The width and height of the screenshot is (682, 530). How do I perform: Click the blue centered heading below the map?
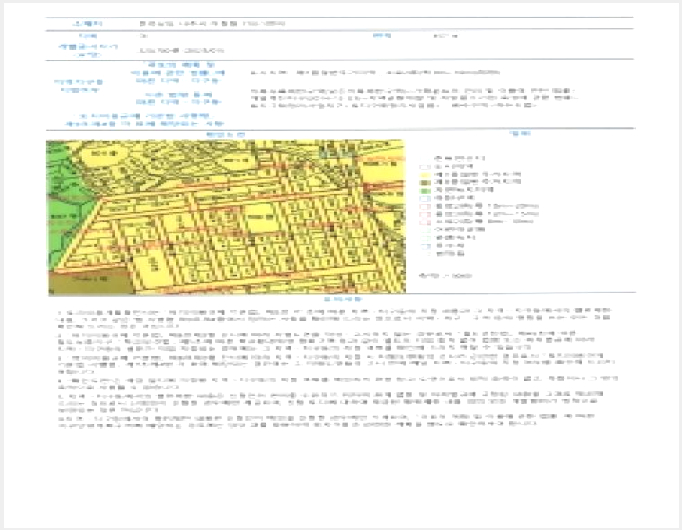[343, 299]
